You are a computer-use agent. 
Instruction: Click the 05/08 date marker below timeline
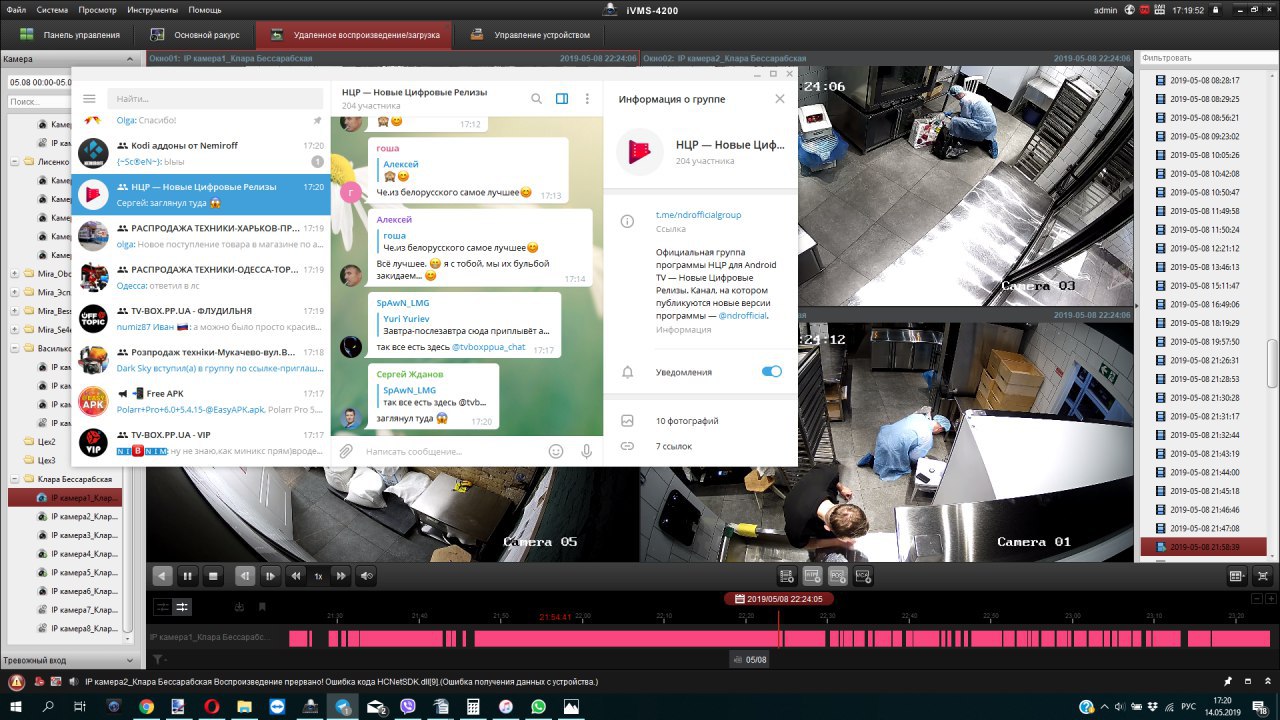coord(749,659)
